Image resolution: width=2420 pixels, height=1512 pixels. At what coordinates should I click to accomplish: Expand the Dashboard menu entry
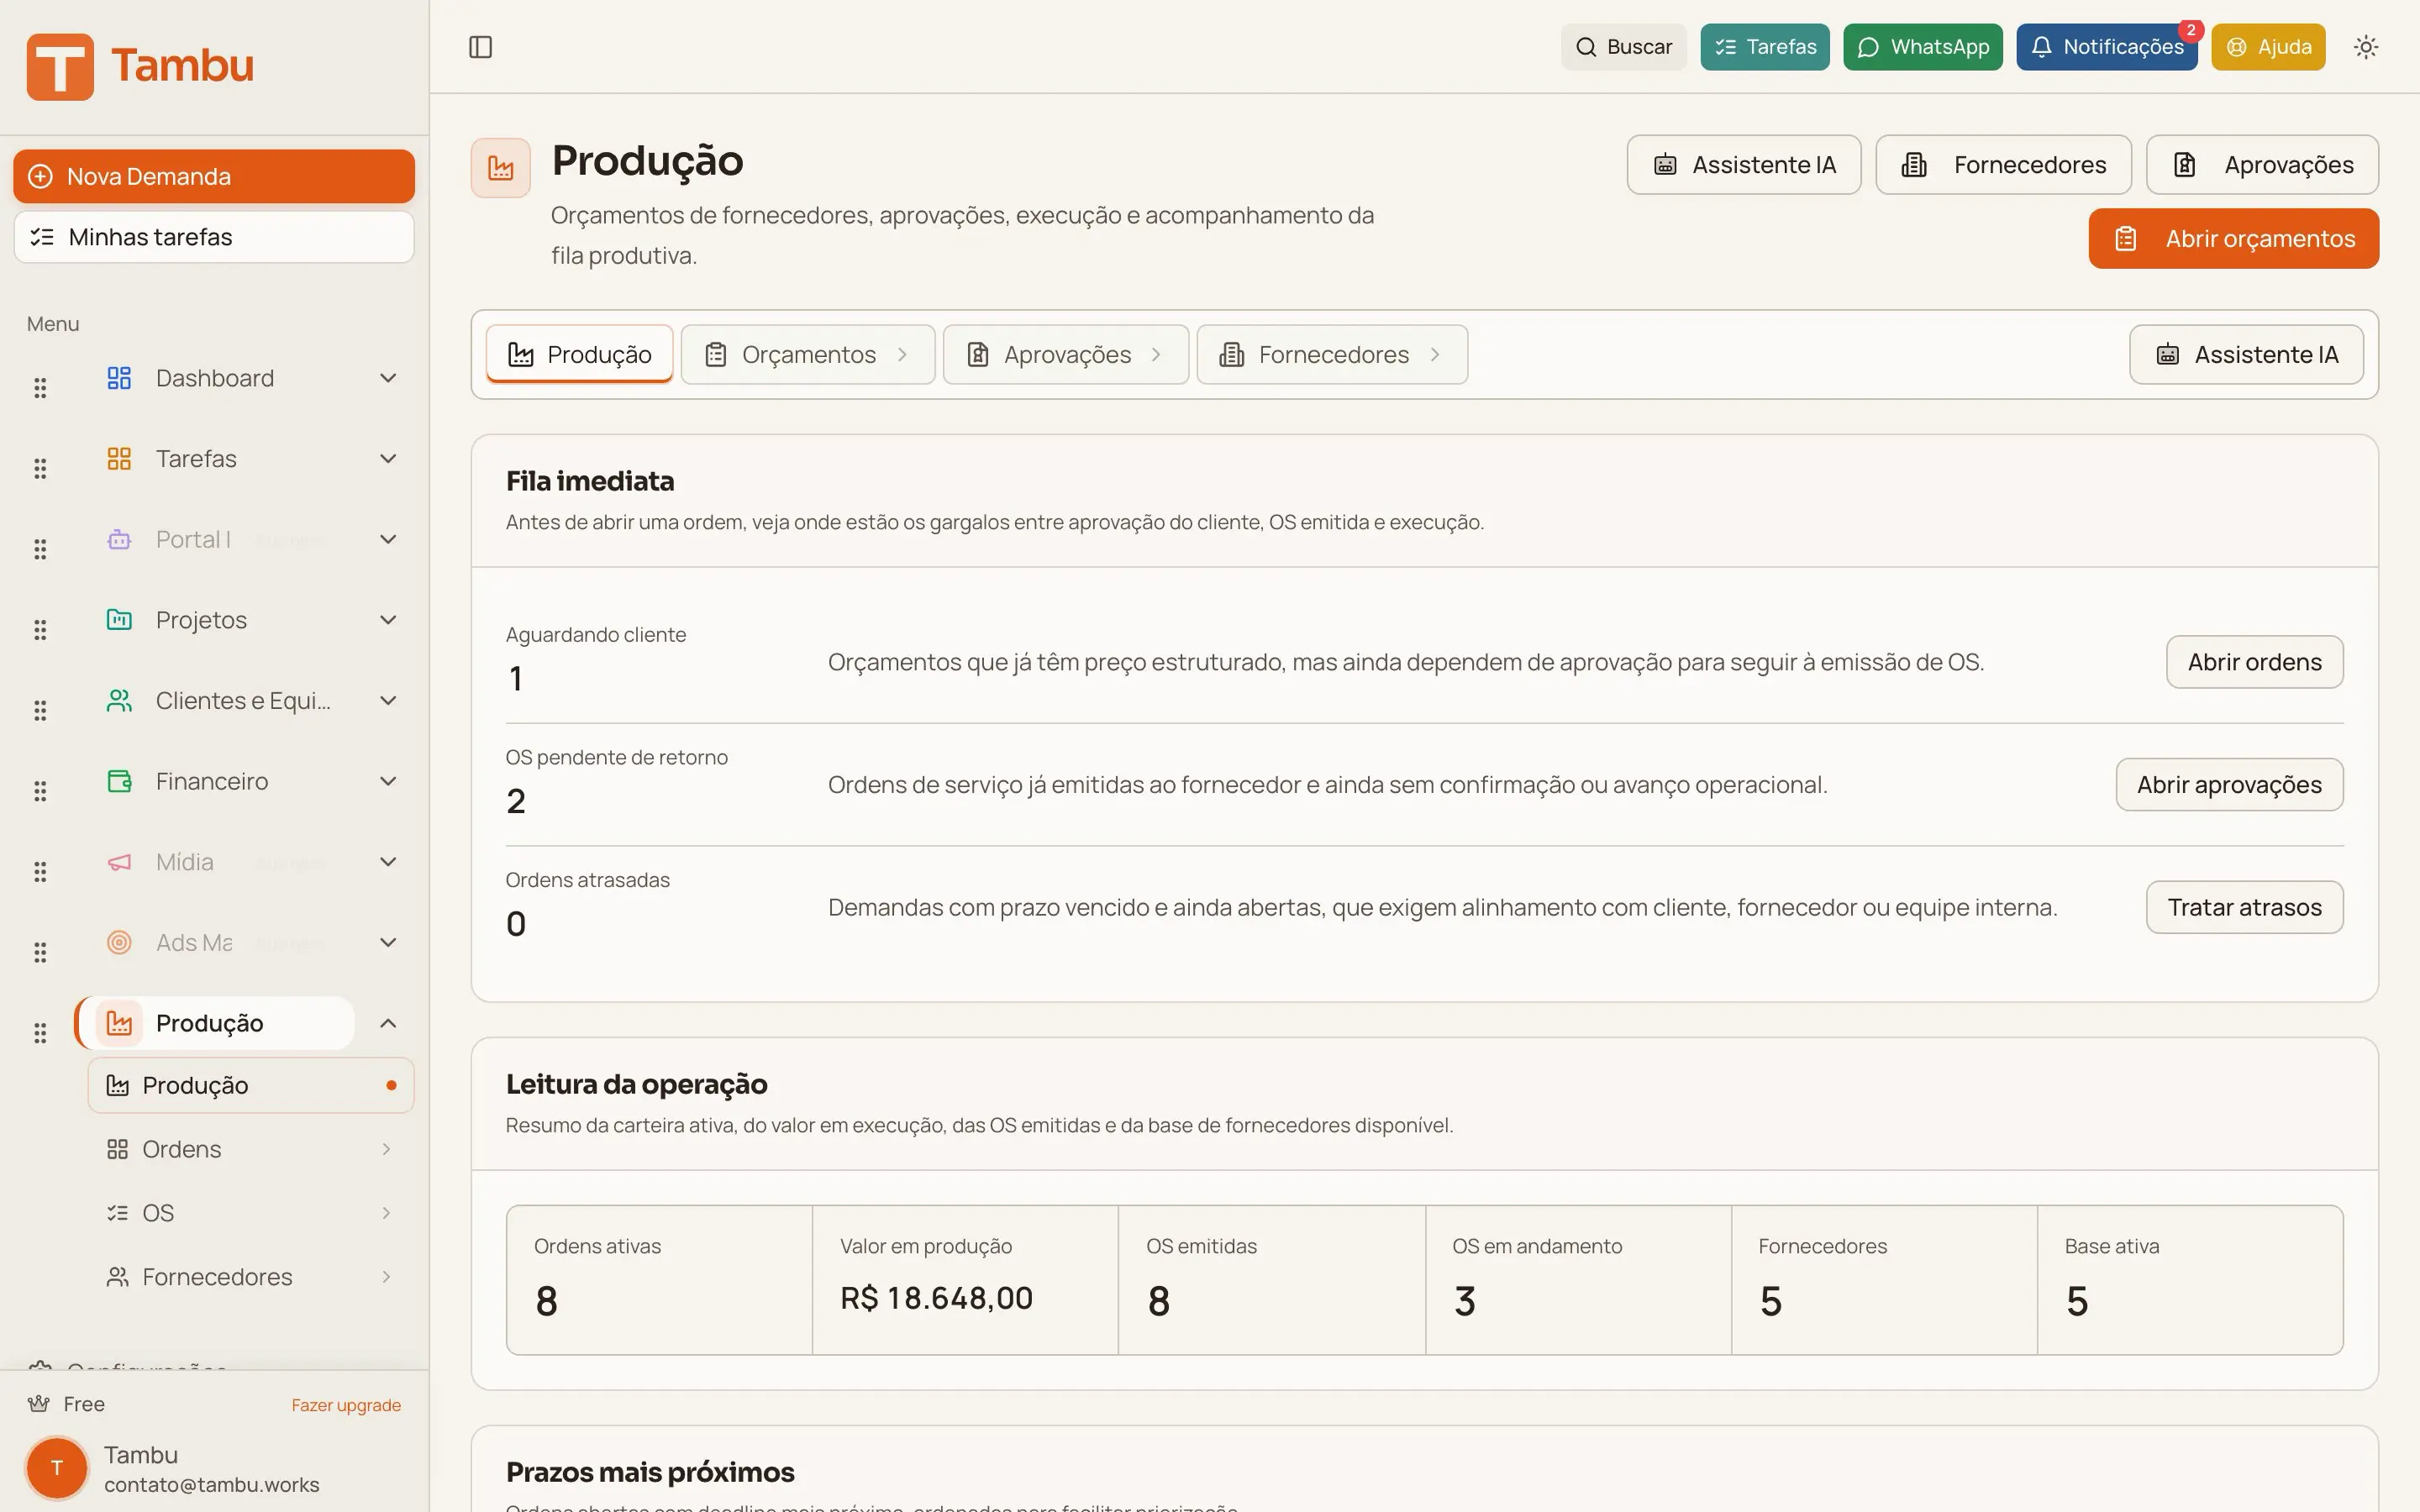coord(388,378)
